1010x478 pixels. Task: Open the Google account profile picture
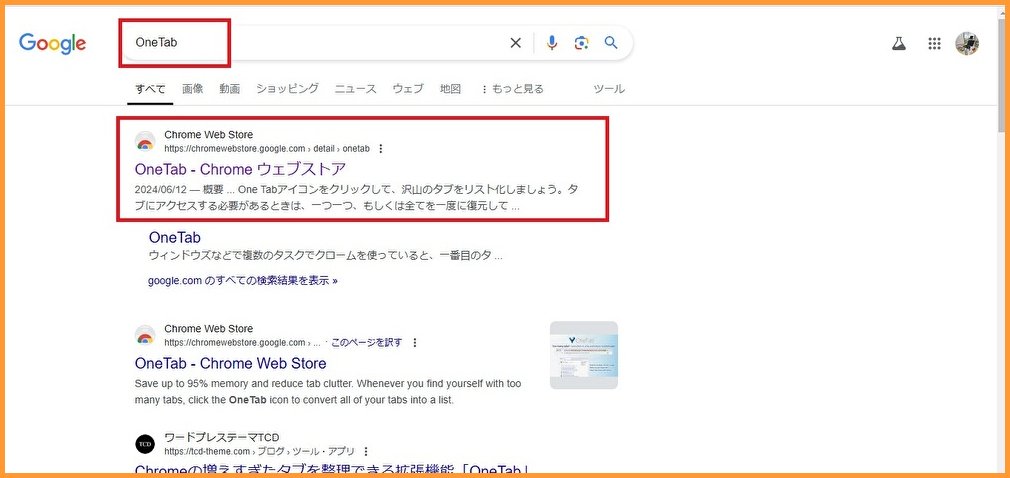click(967, 44)
